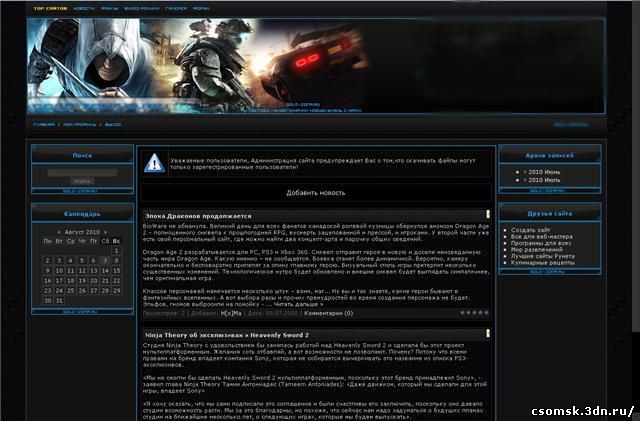
Task: Select day 26 in the calendar
Action: point(82,290)
